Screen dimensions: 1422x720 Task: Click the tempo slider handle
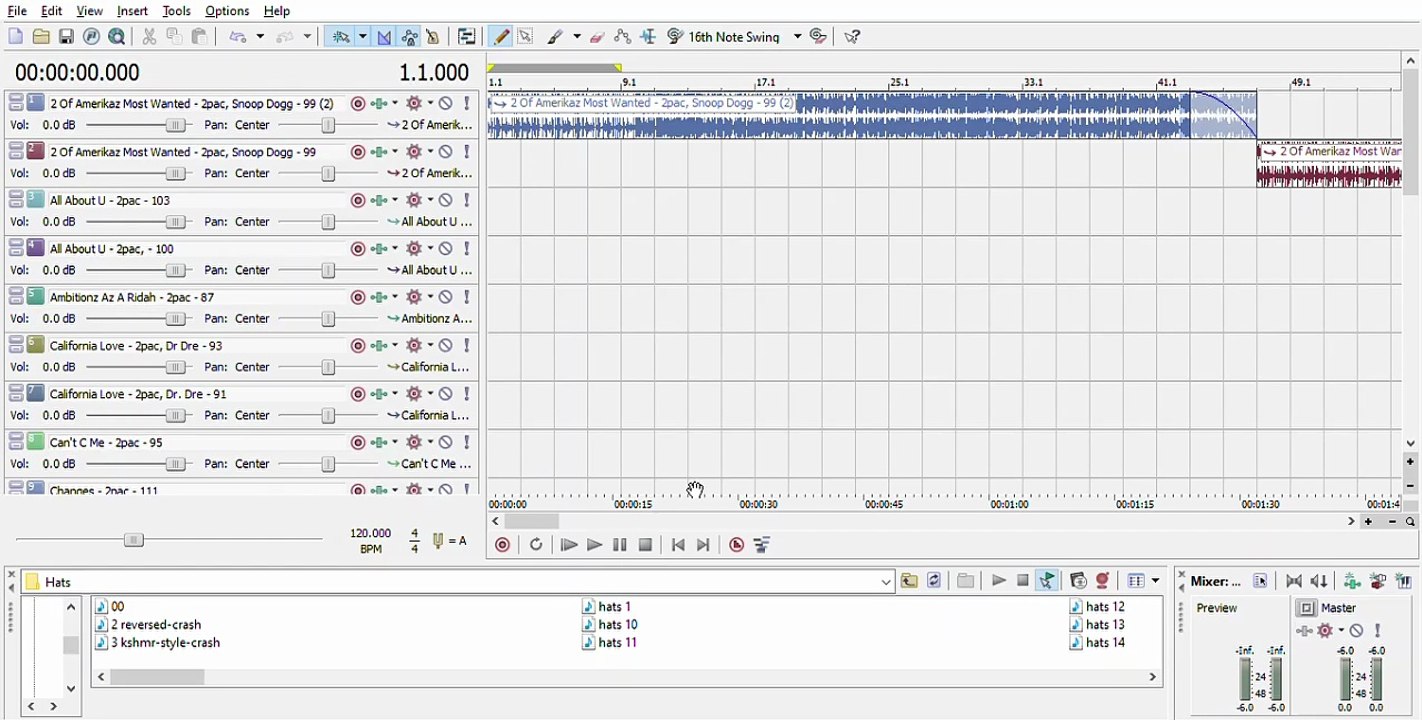133,540
